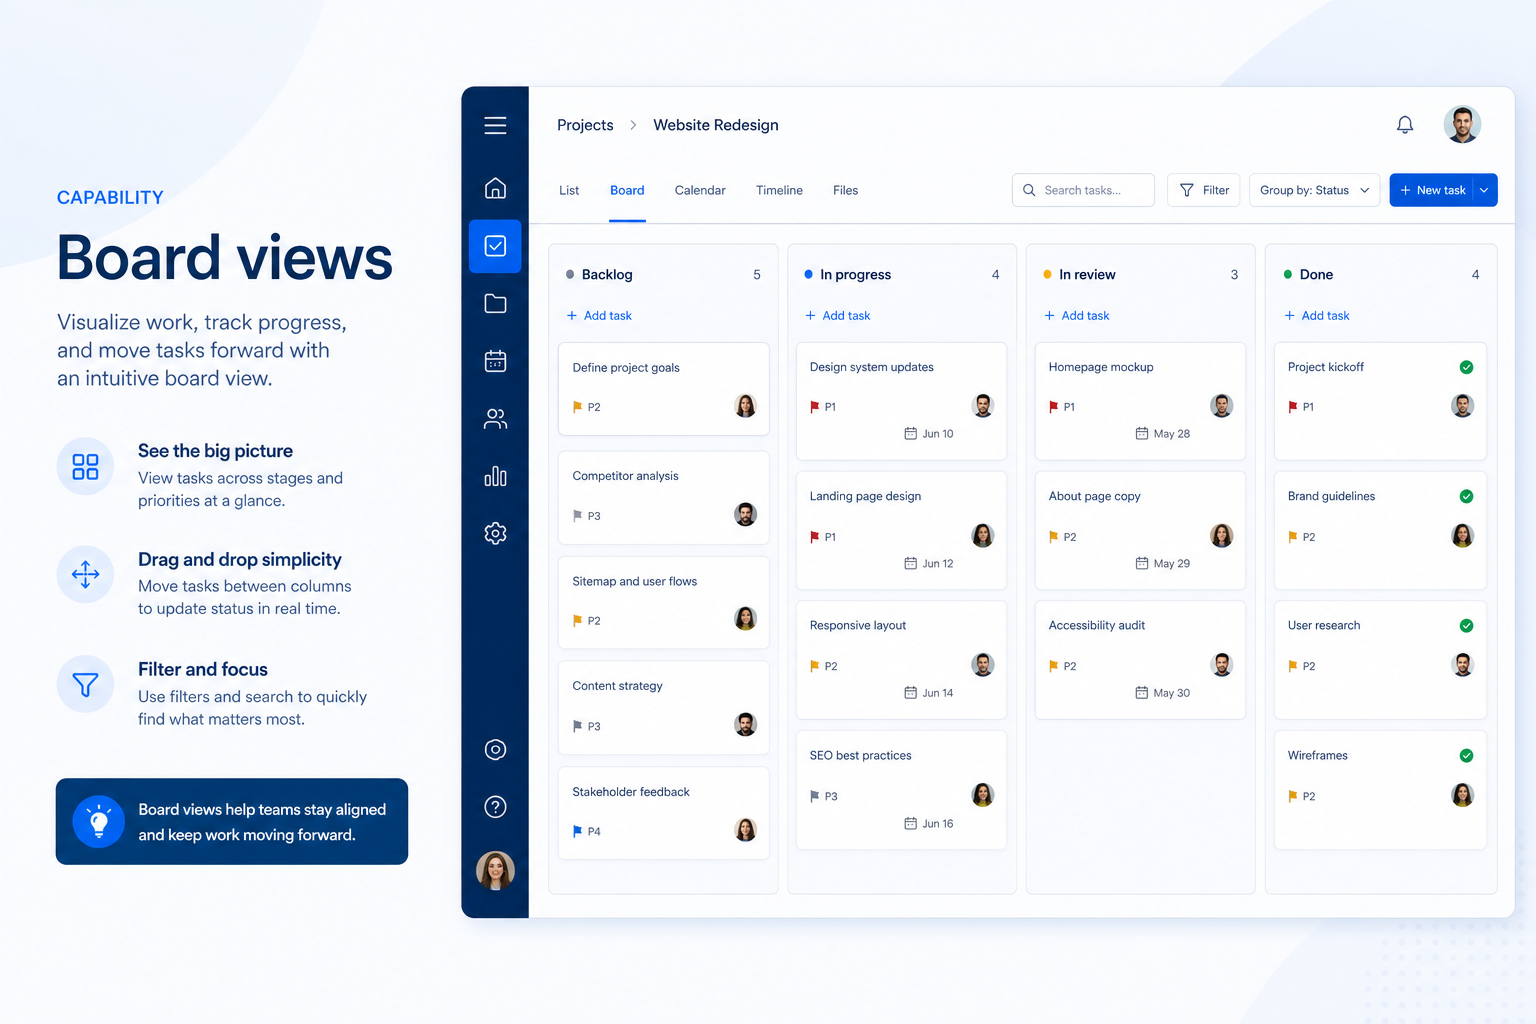Open the folder icon in the sidebar

click(495, 303)
